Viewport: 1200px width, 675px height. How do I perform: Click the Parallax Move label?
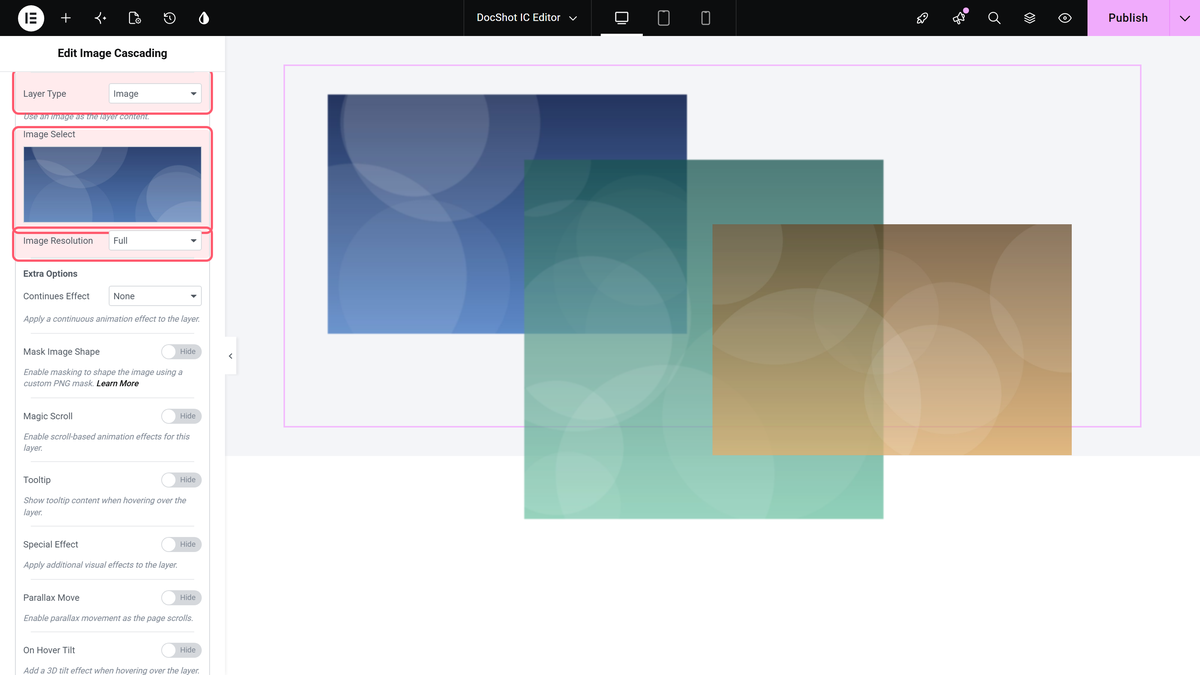51,597
